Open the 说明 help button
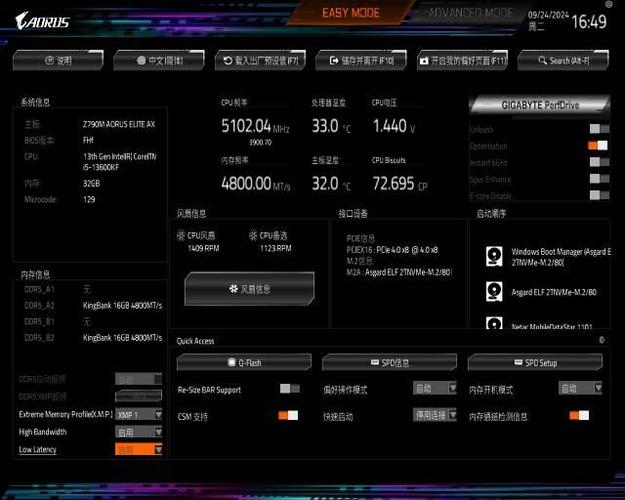This screenshot has width=625, height=500. pyautogui.click(x=58, y=61)
